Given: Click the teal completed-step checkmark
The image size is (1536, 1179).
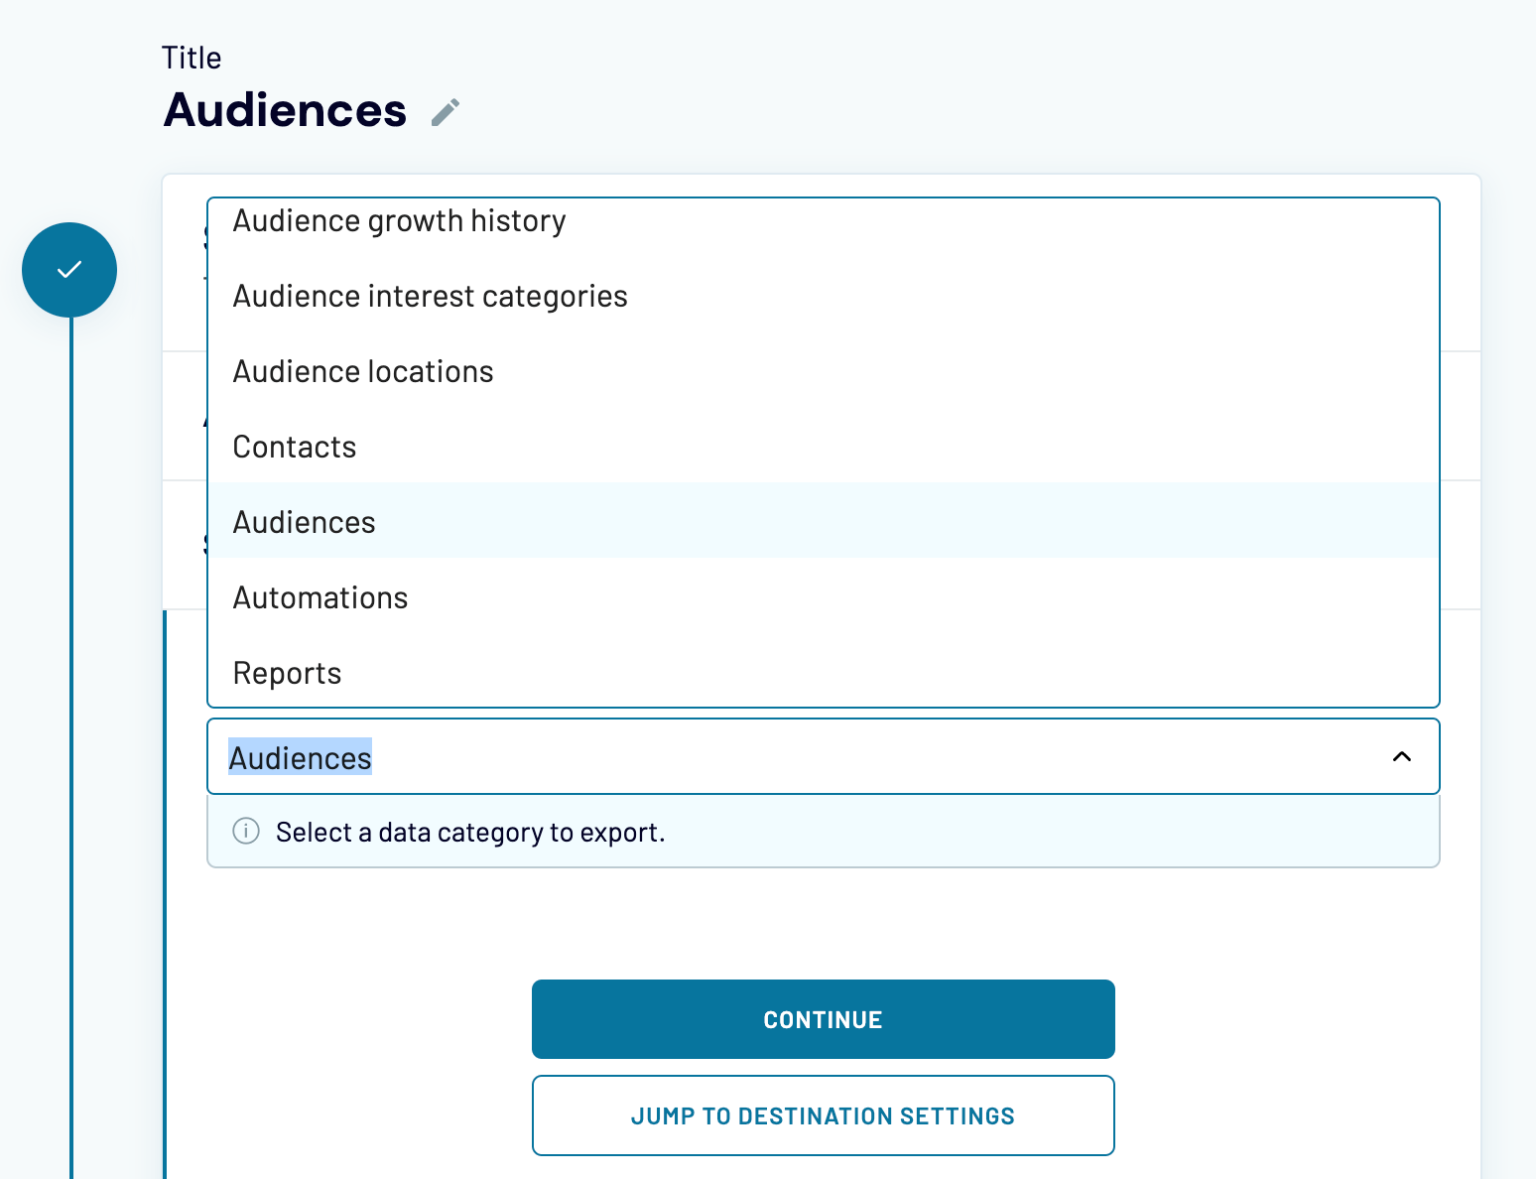Looking at the screenshot, I should point(69,269).
